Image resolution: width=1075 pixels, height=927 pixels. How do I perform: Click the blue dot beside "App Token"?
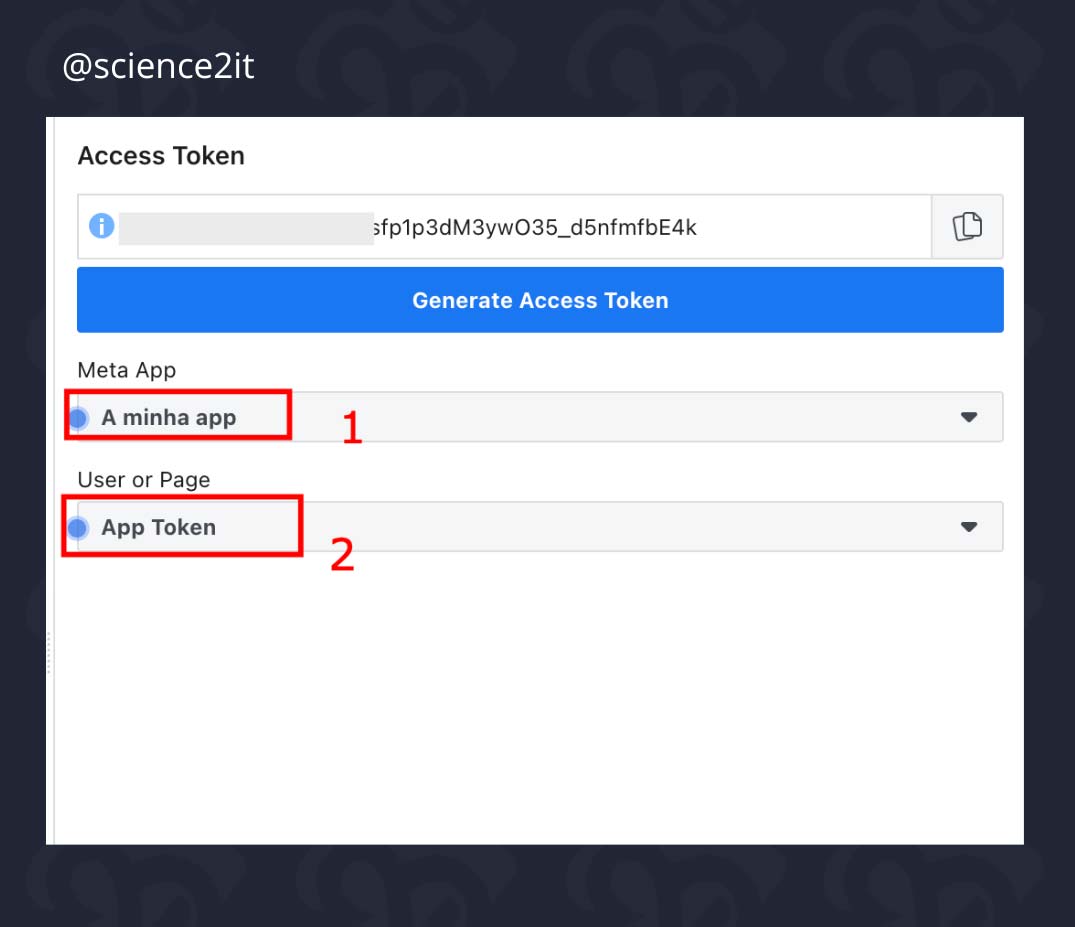(79, 527)
